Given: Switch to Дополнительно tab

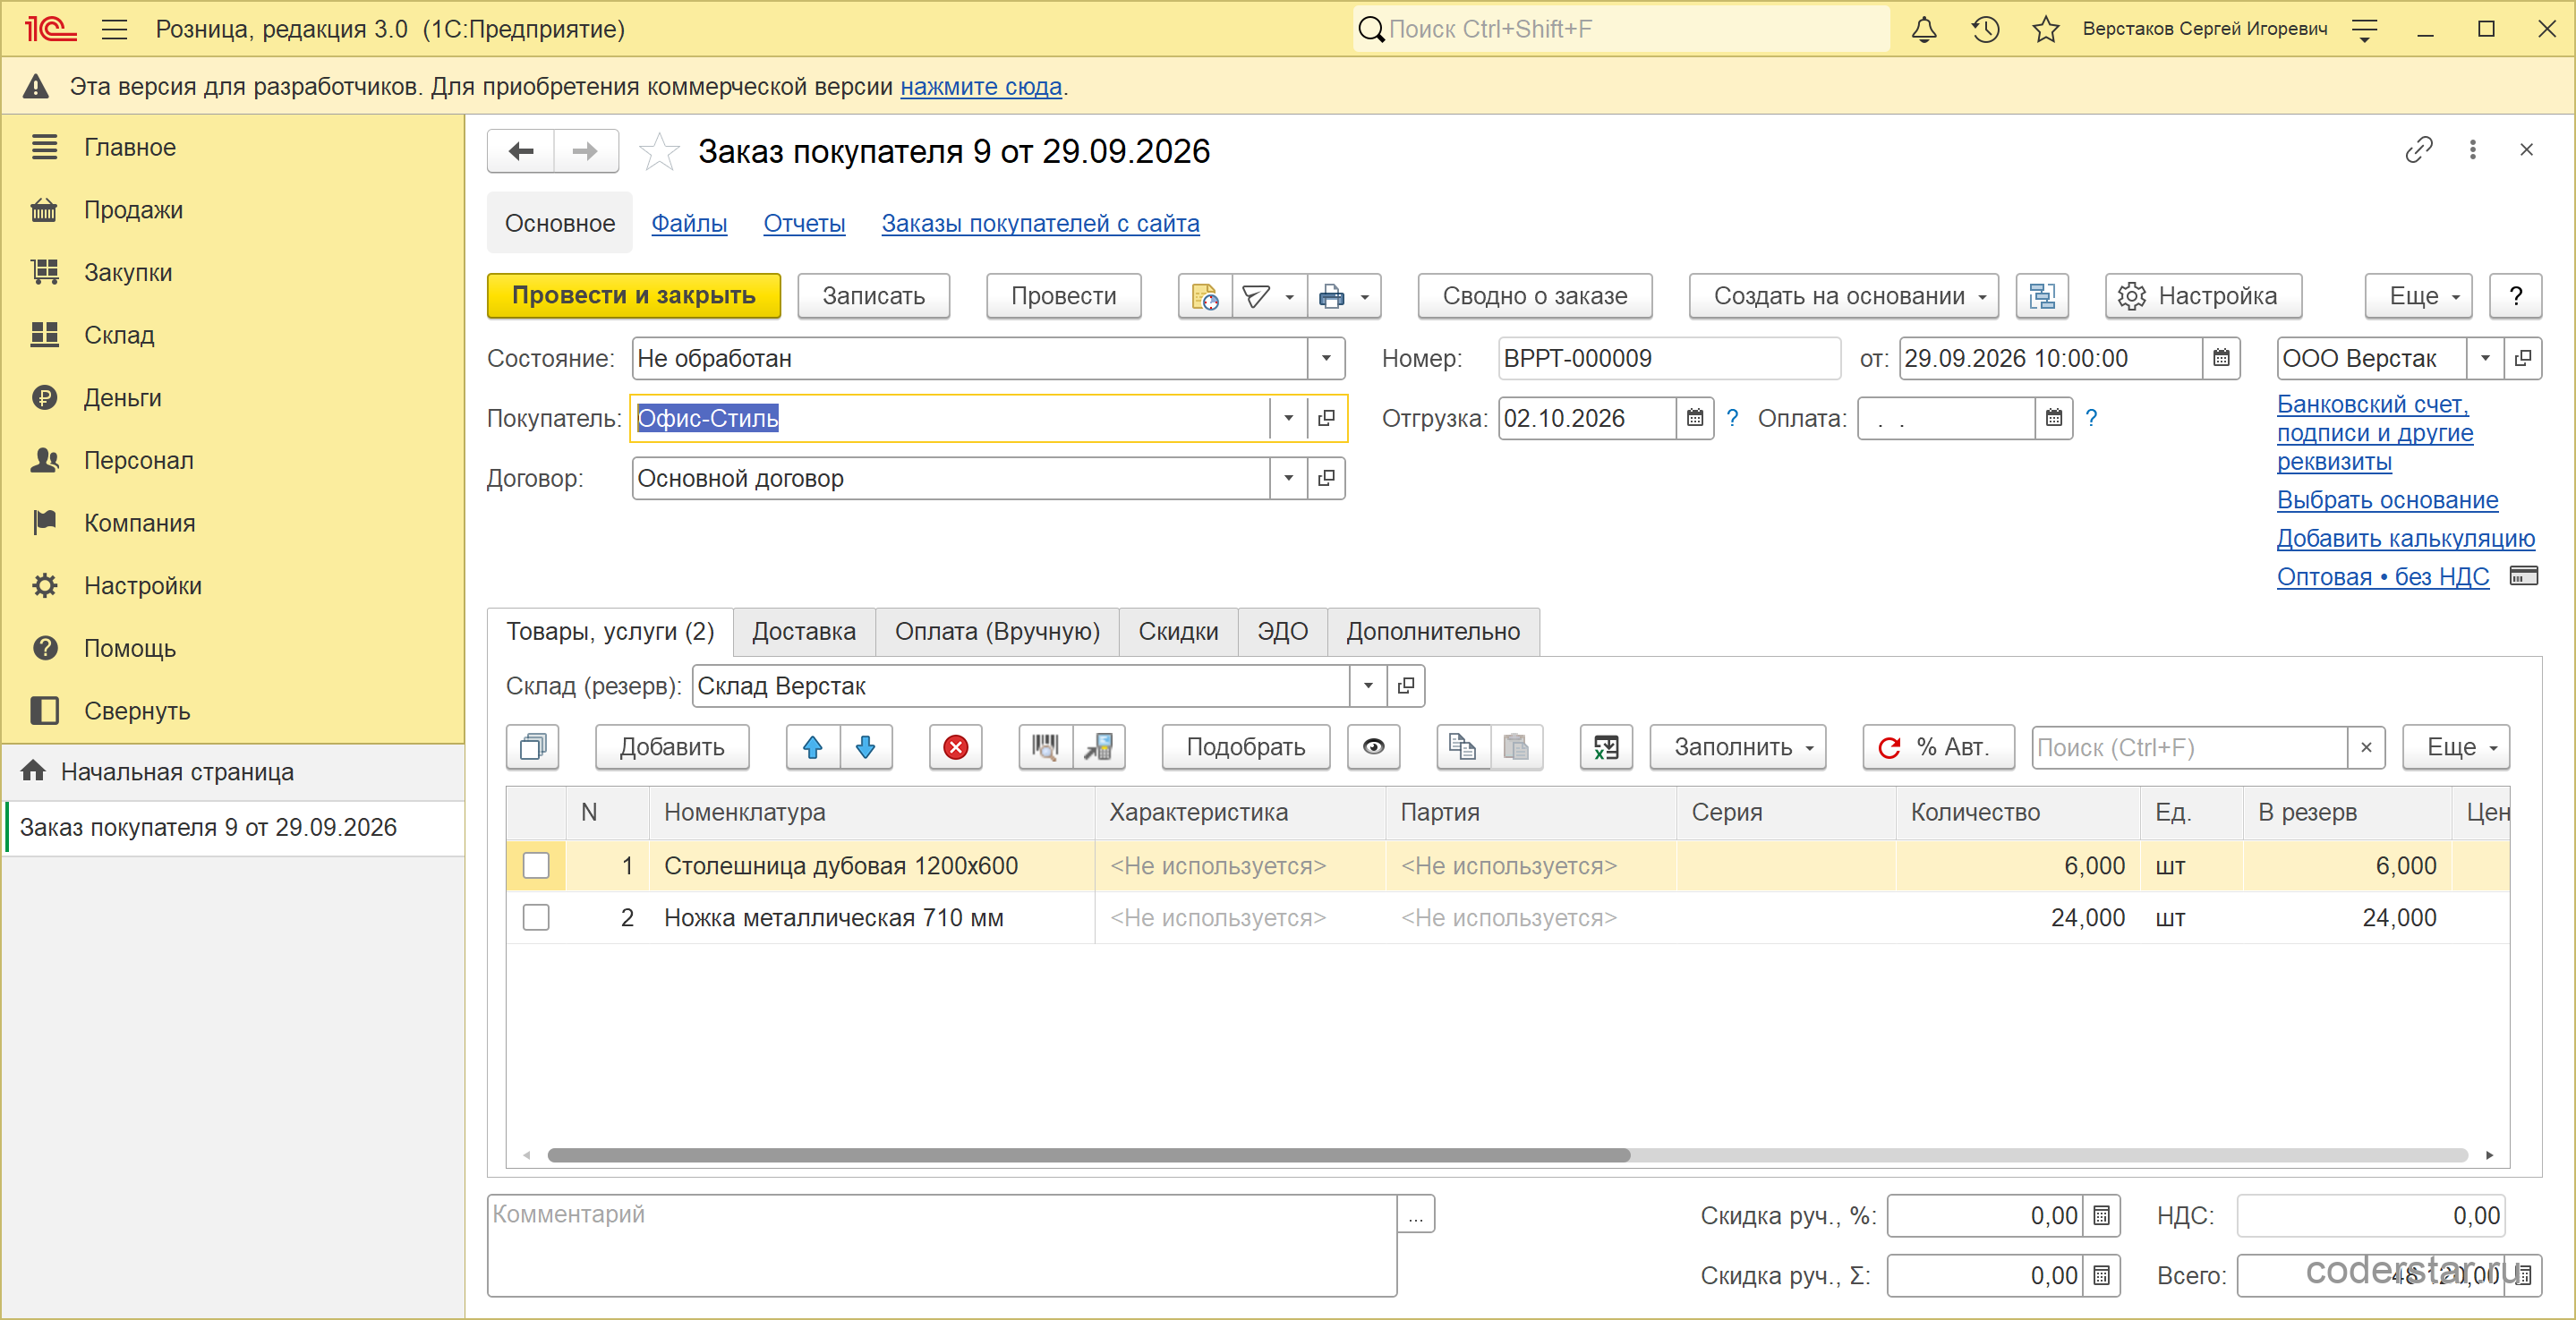Looking at the screenshot, I should [1433, 632].
